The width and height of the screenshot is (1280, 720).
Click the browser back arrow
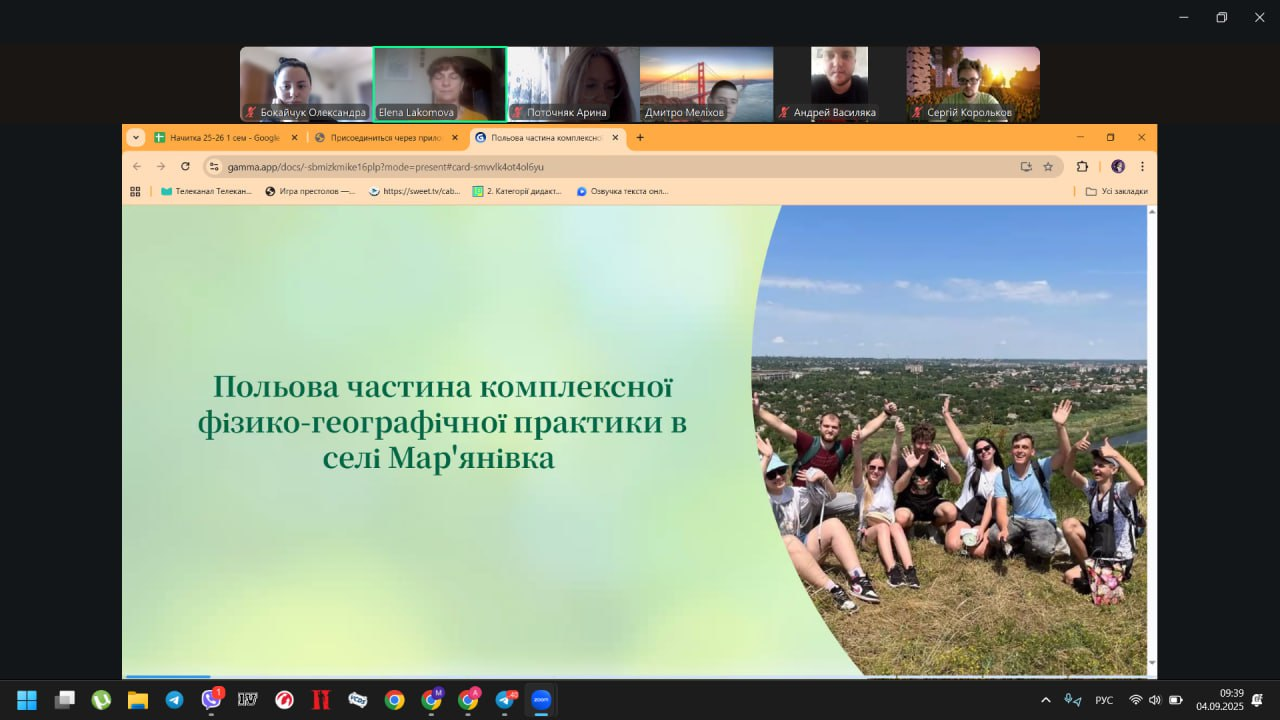point(137,167)
